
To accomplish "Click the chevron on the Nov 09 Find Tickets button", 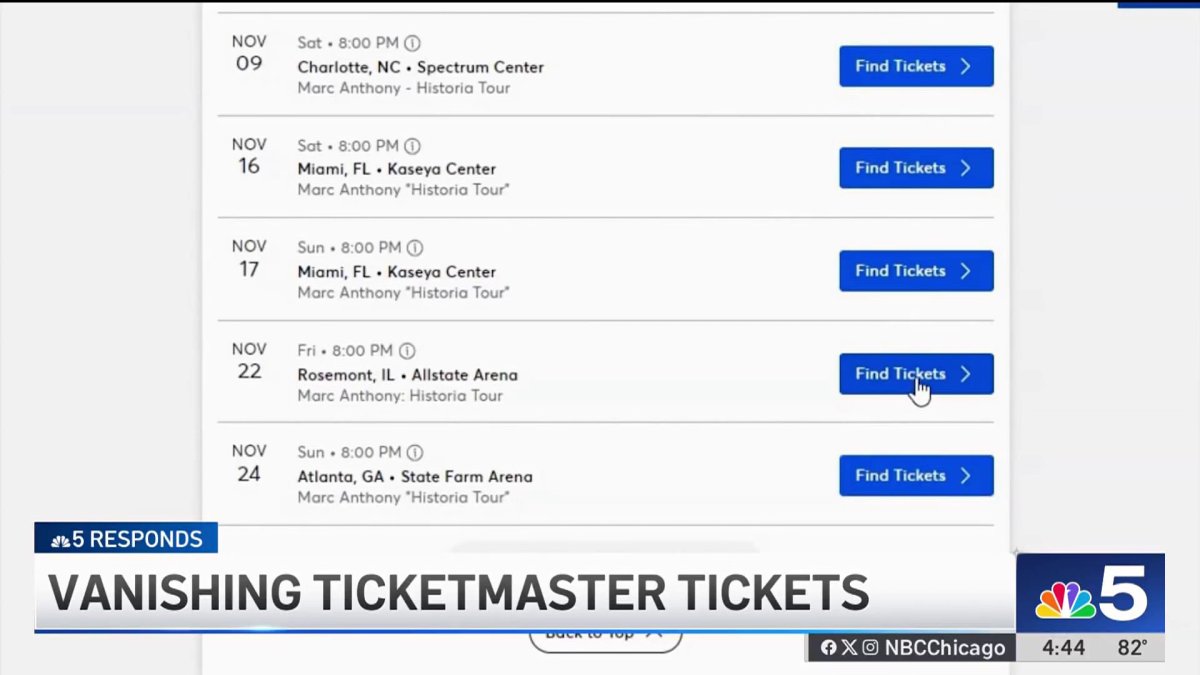I will point(964,66).
